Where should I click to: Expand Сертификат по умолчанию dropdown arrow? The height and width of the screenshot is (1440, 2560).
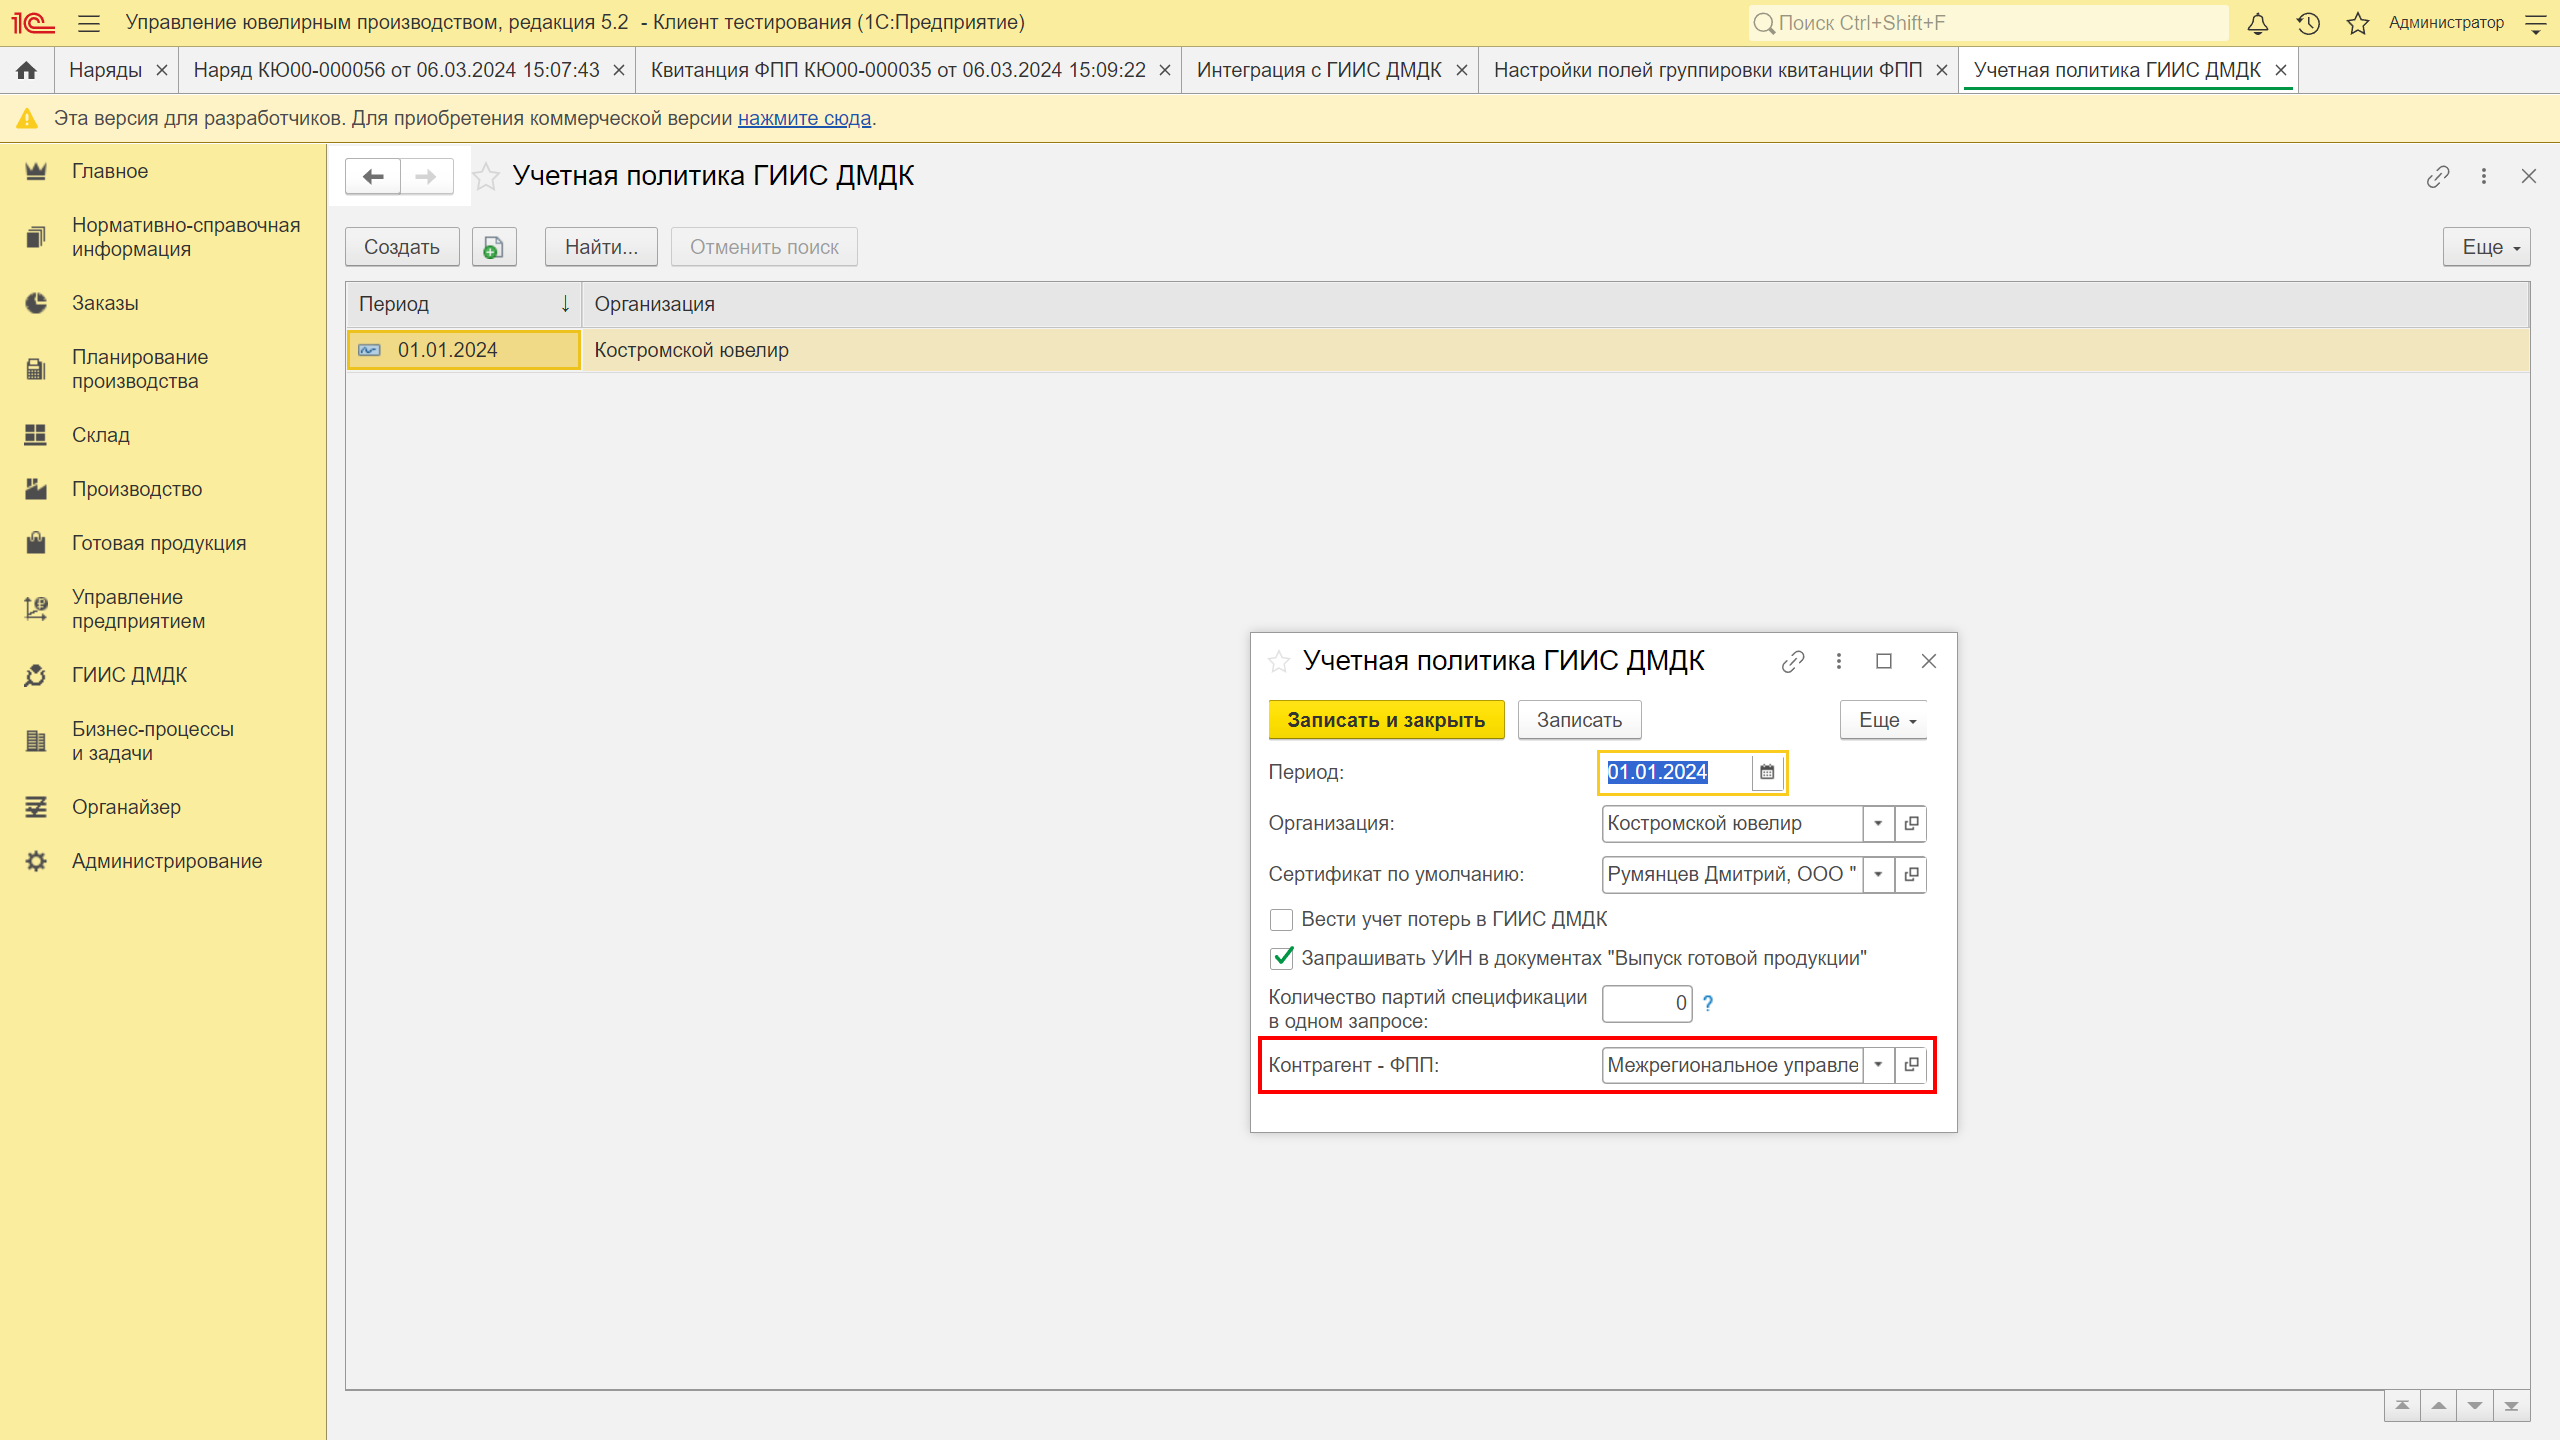click(x=1878, y=874)
